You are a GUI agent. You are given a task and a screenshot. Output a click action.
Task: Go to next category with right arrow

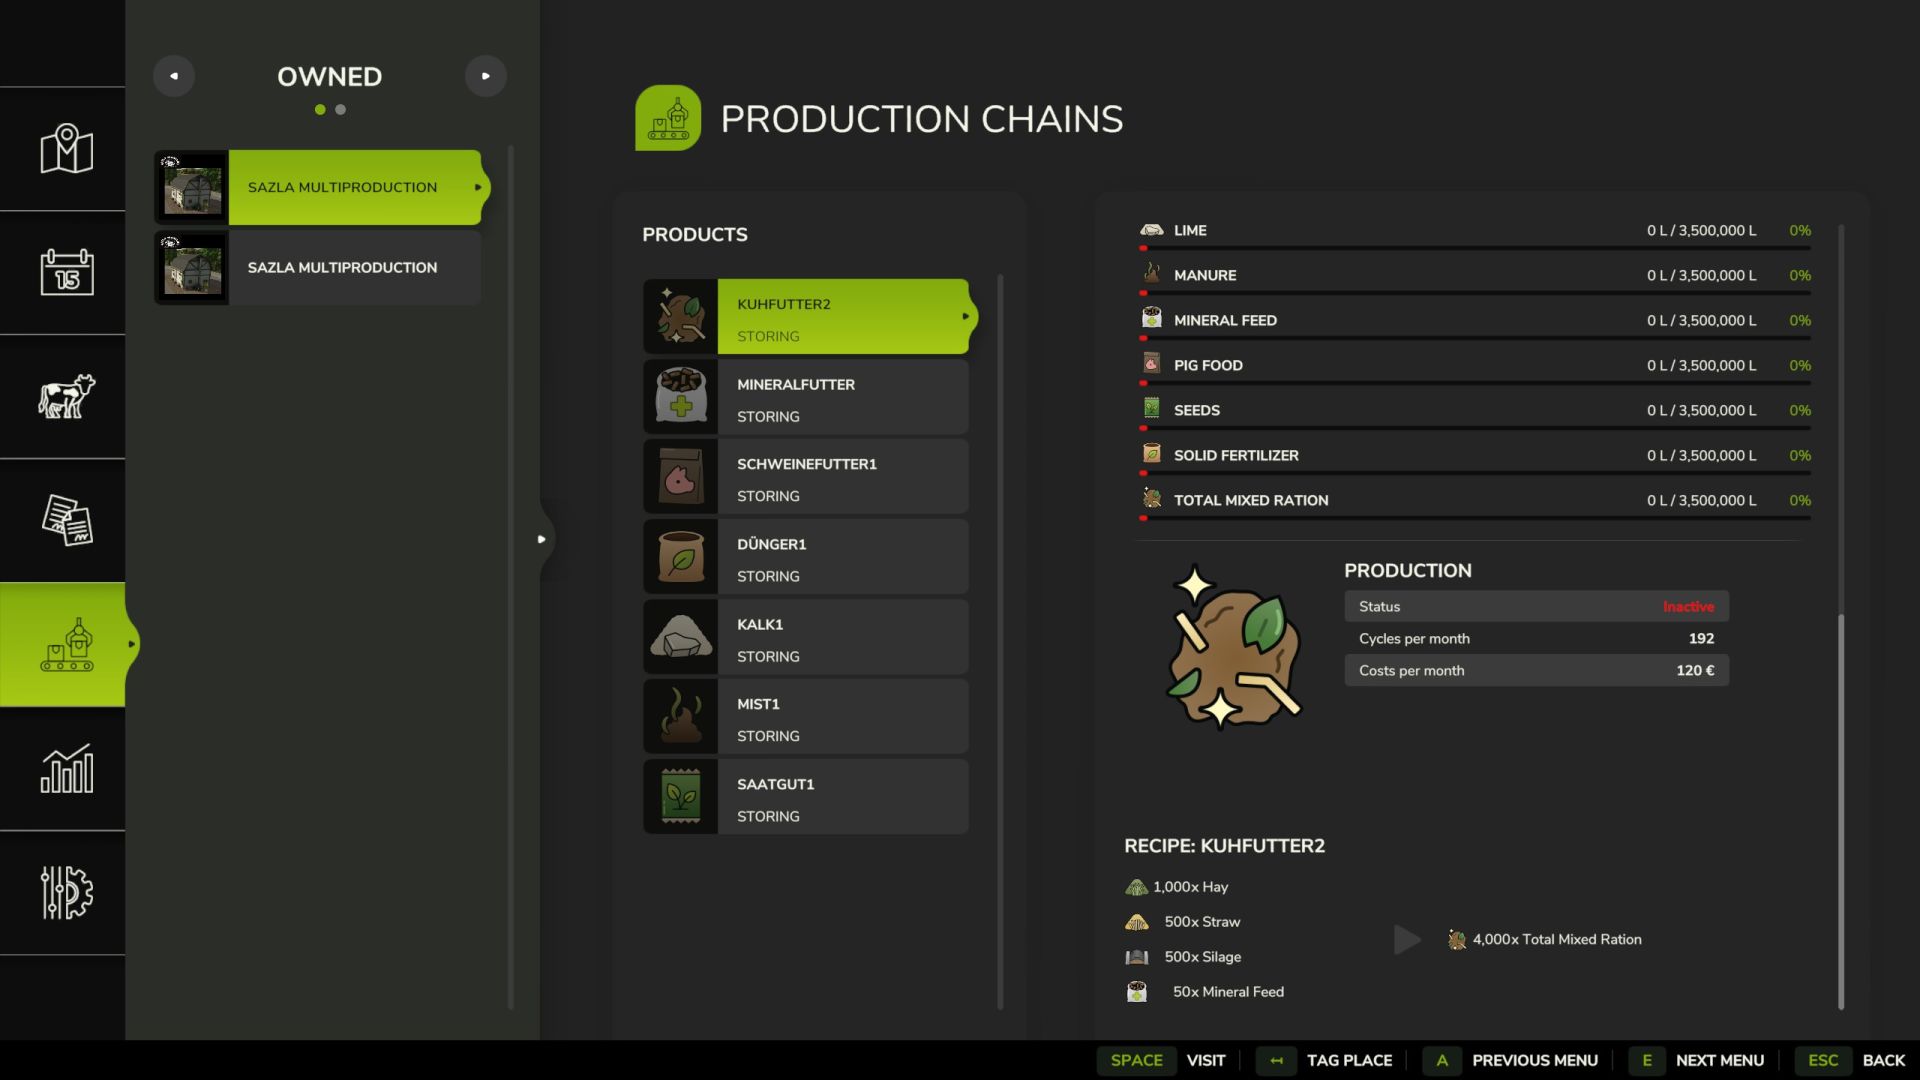pyautogui.click(x=486, y=76)
